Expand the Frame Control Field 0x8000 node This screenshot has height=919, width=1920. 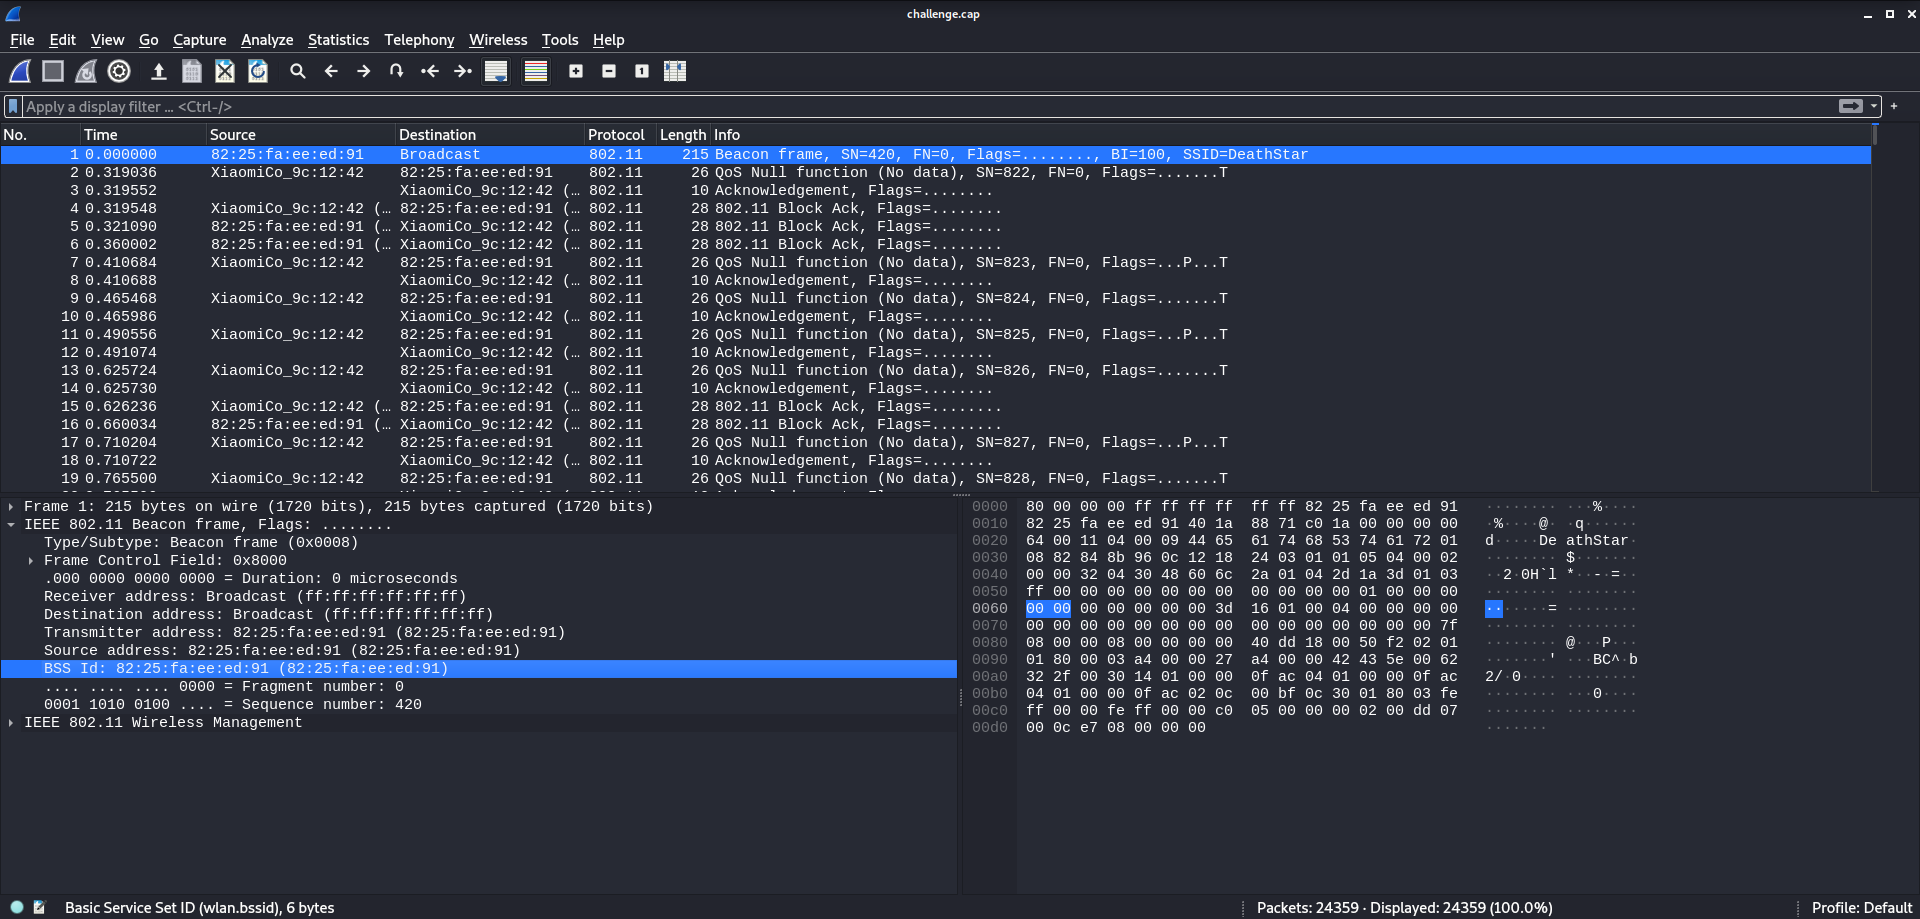point(31,561)
